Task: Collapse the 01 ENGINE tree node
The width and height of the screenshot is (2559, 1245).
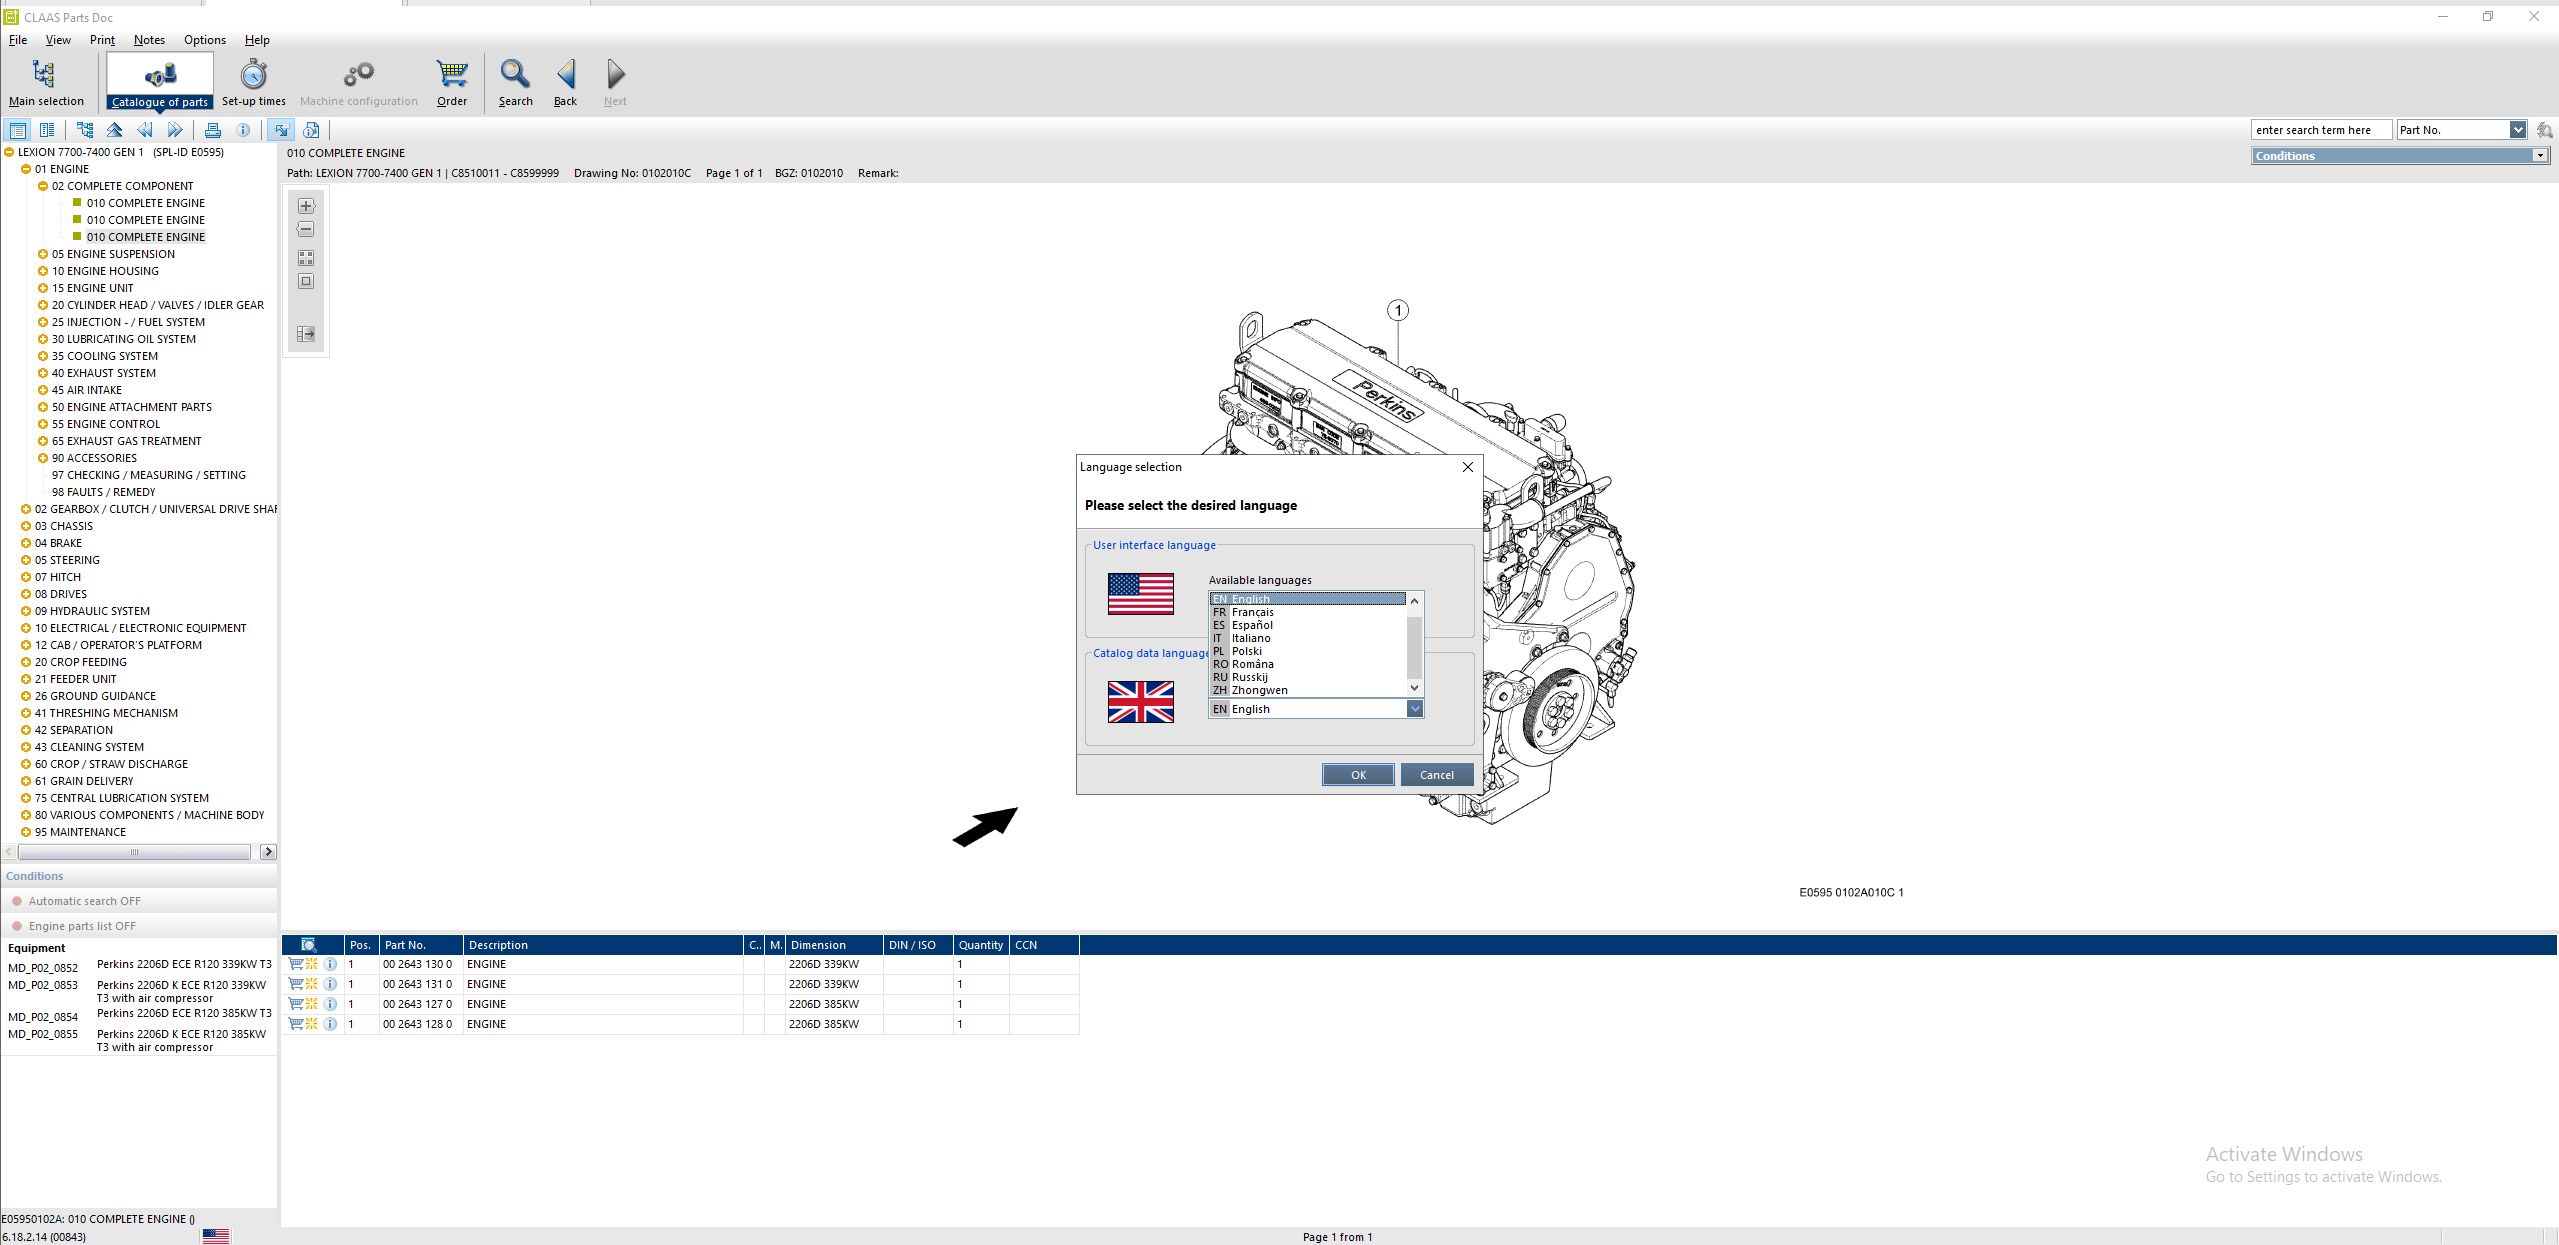Action: [x=26, y=169]
